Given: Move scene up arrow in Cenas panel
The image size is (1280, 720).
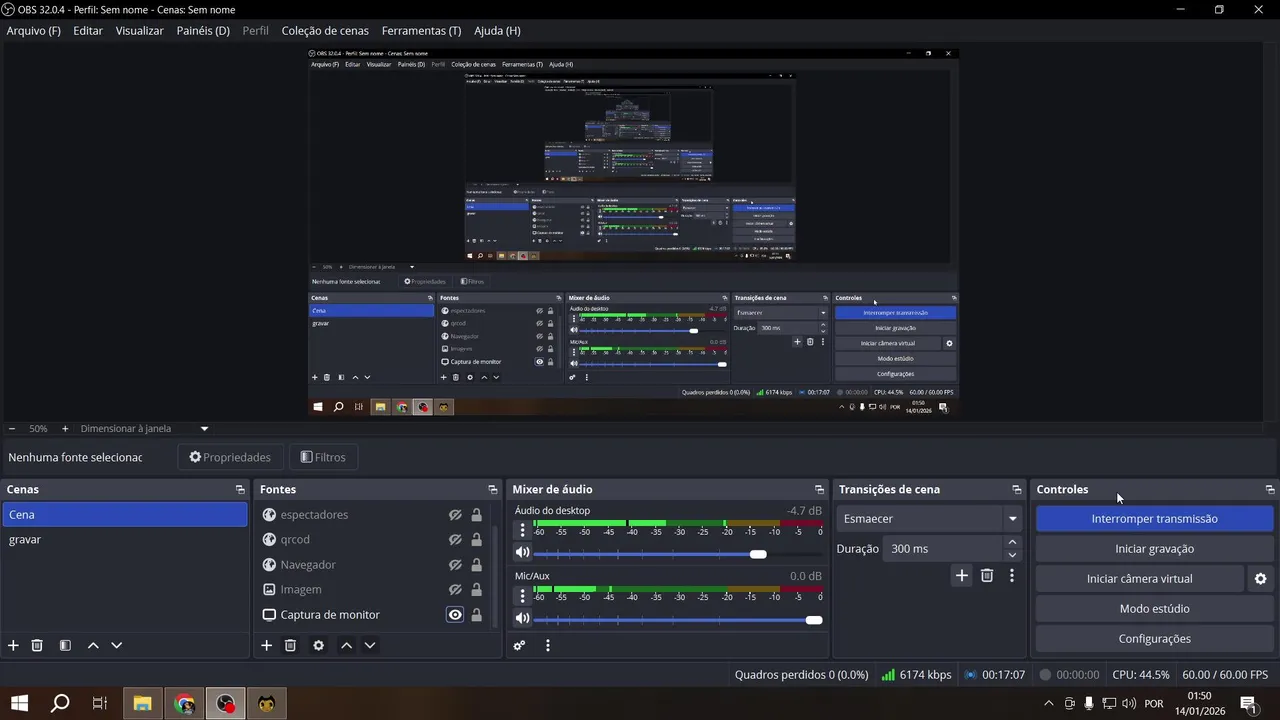Looking at the screenshot, I should coord(93,645).
